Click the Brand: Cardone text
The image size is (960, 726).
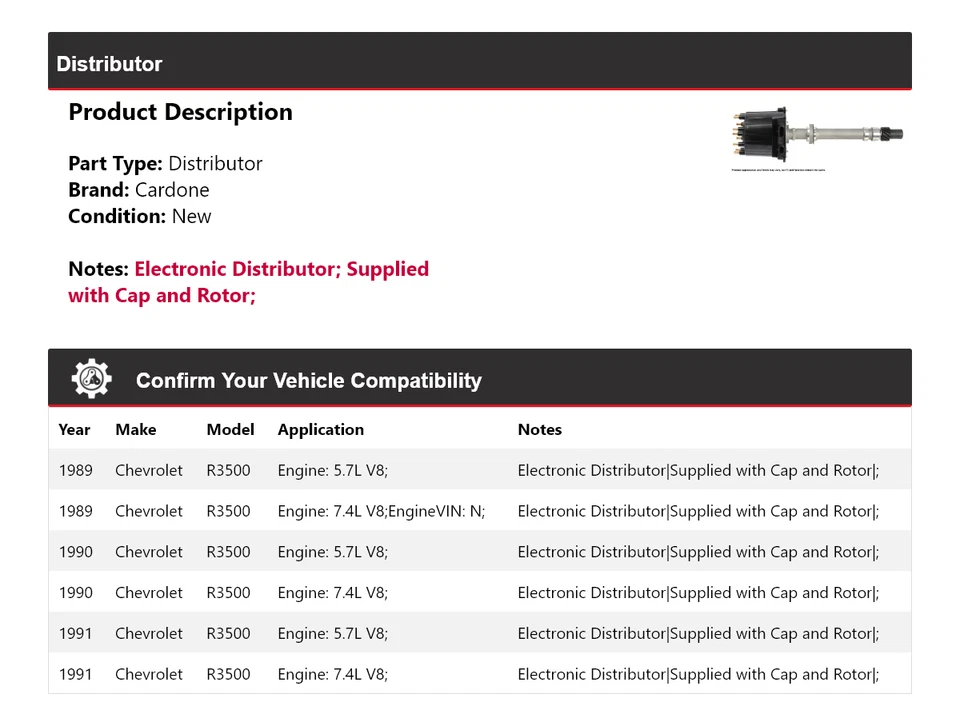[139, 190]
